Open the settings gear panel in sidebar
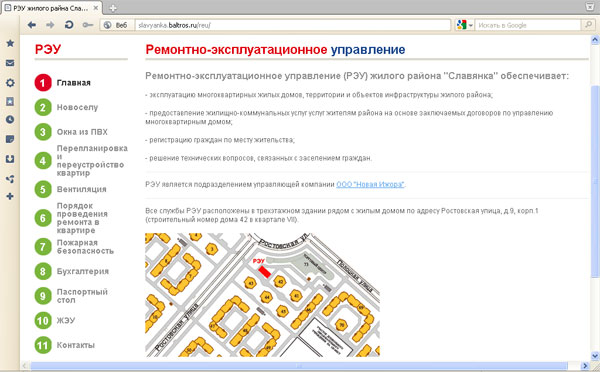The height and width of the screenshot is (372, 600). (x=10, y=83)
